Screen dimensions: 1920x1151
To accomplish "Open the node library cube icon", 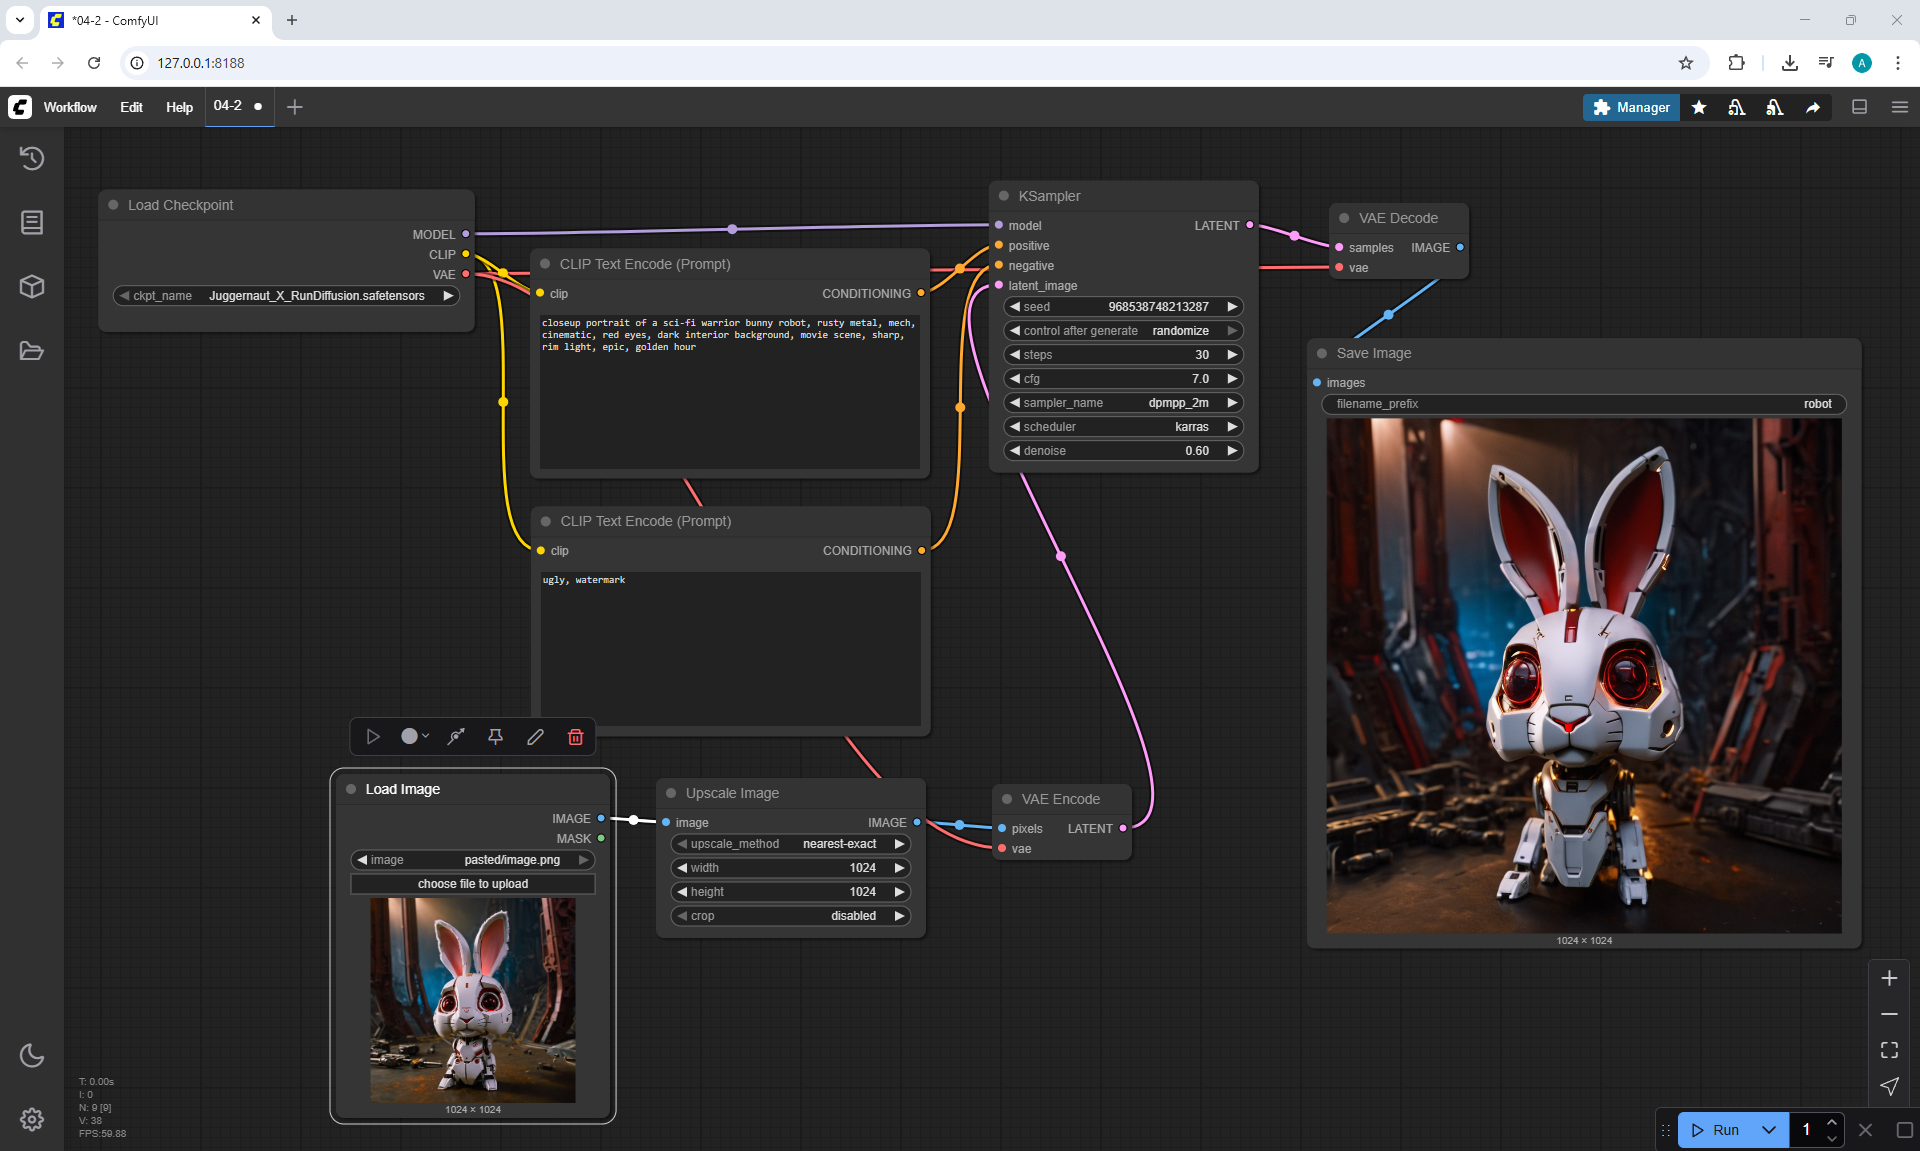I will point(32,287).
